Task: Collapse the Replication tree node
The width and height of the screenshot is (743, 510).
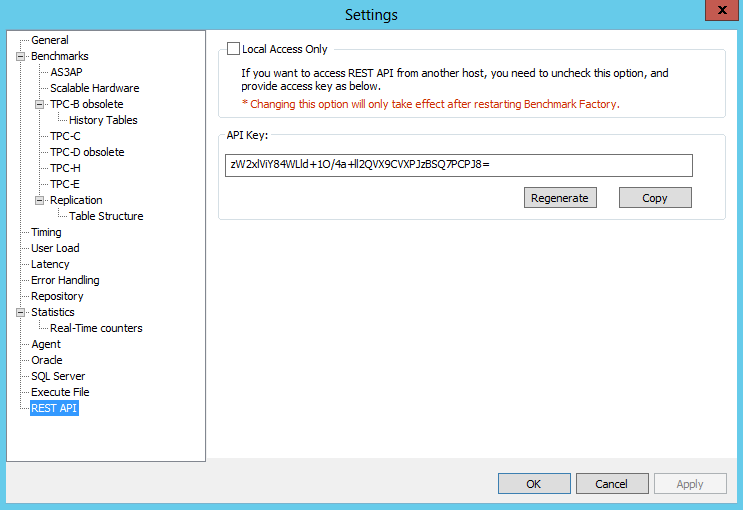Action: coord(40,200)
